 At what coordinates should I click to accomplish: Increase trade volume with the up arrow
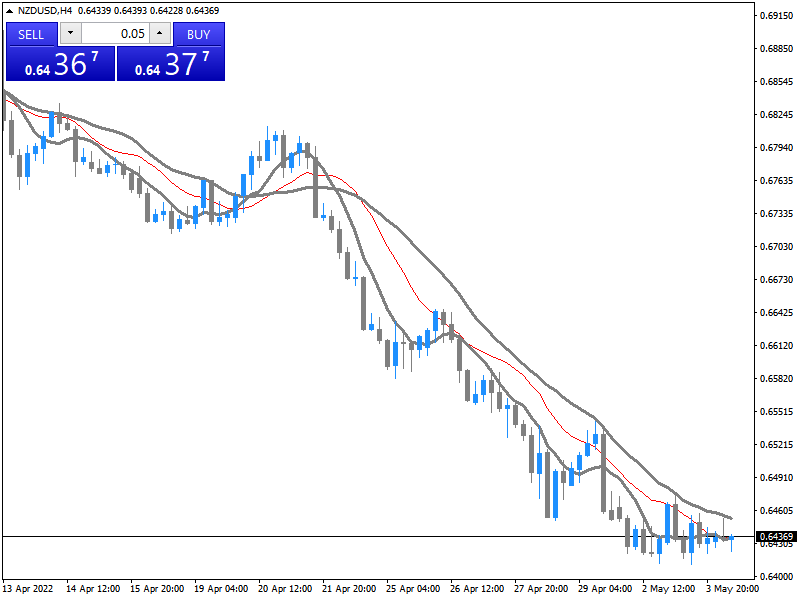point(160,34)
